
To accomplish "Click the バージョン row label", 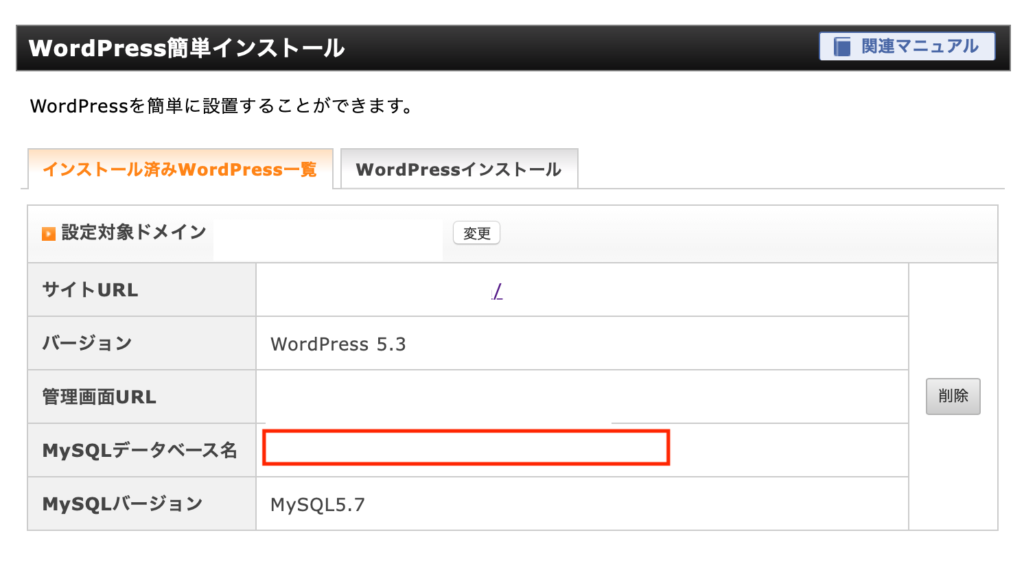I will pyautogui.click(x=88, y=343).
